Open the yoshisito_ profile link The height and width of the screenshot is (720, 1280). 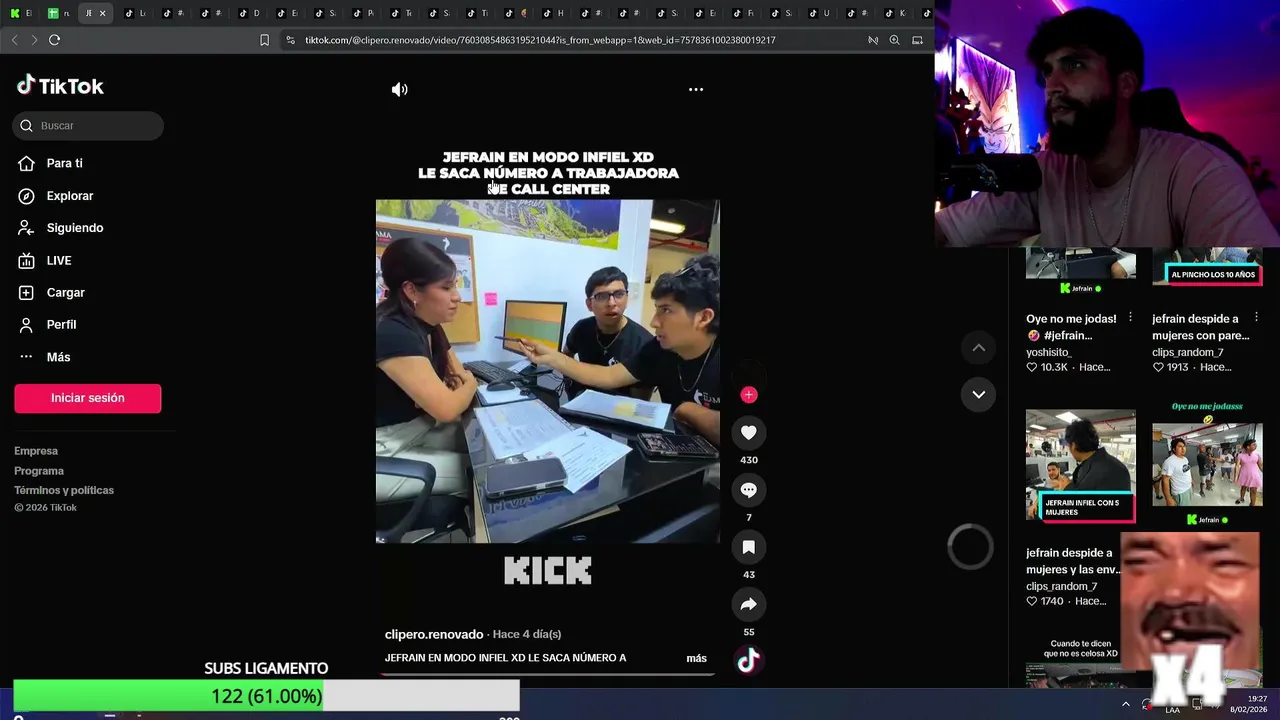point(1048,352)
